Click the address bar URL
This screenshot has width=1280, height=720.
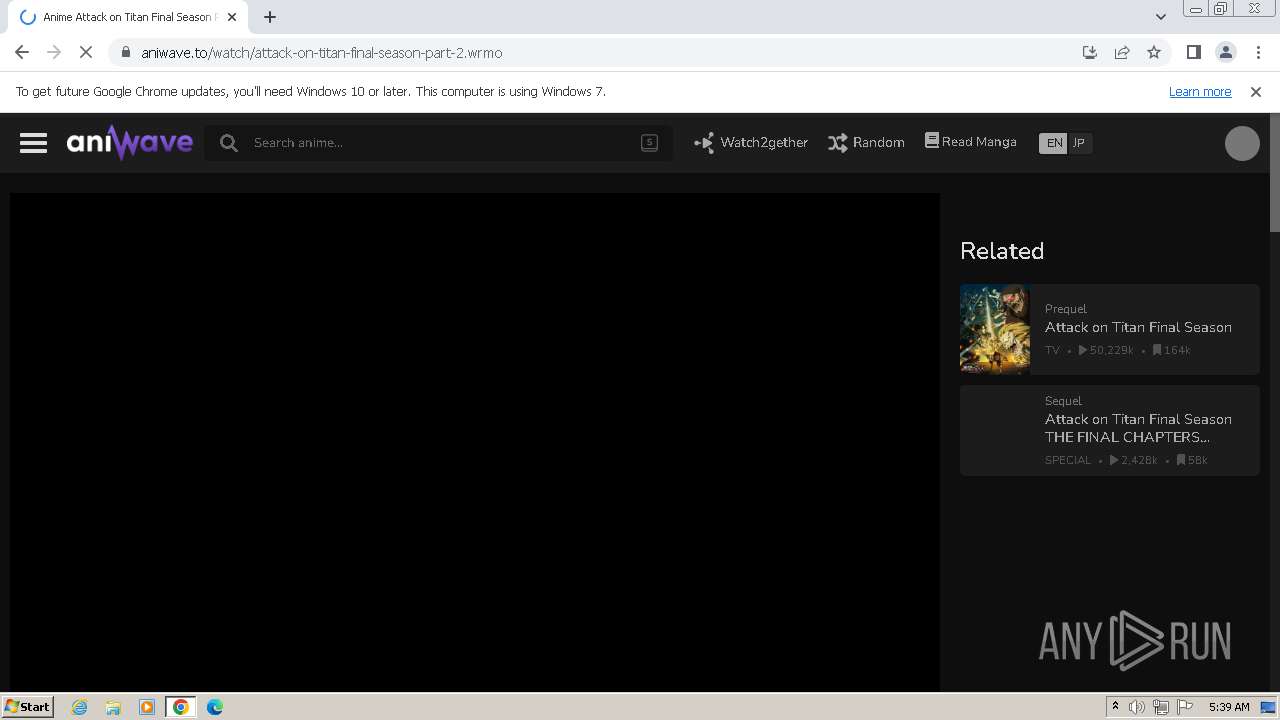click(x=322, y=52)
